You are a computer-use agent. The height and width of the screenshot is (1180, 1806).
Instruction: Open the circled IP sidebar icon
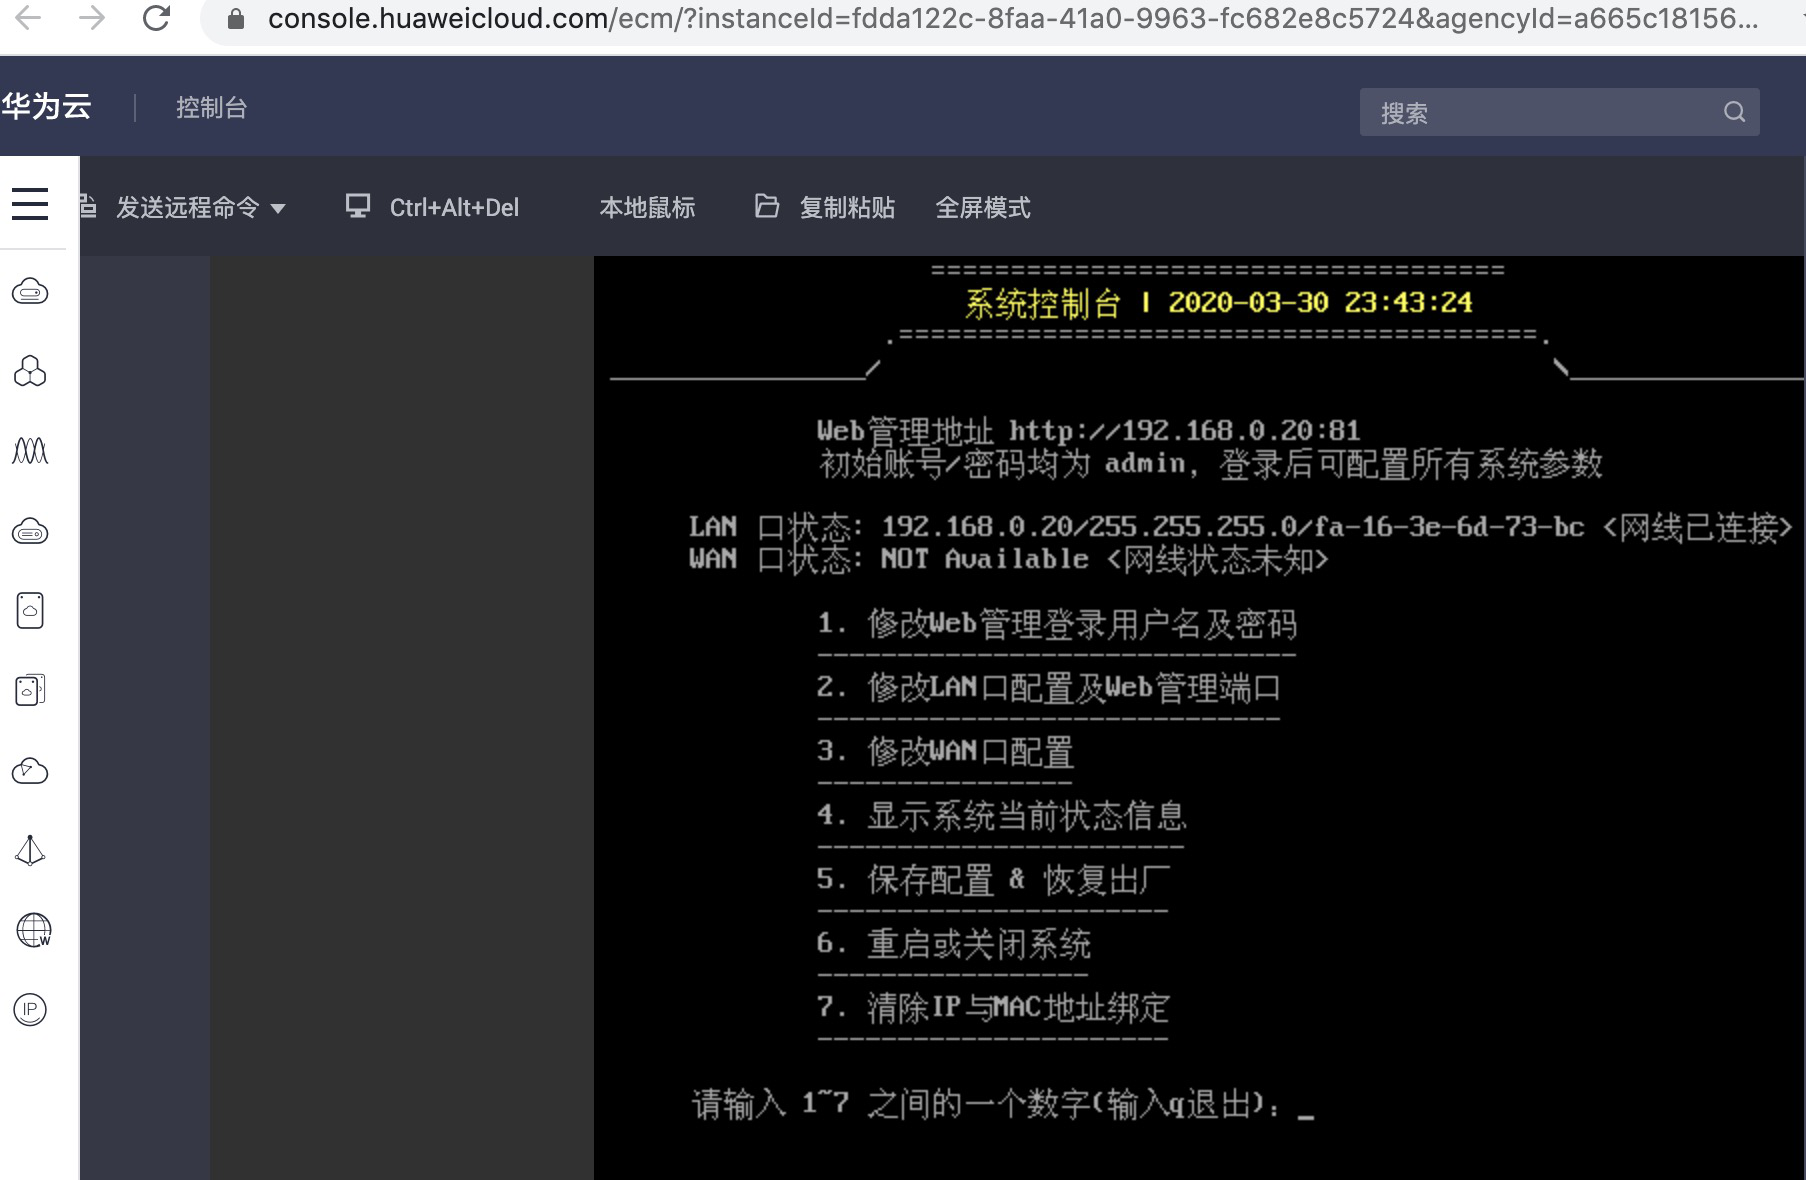30,1010
